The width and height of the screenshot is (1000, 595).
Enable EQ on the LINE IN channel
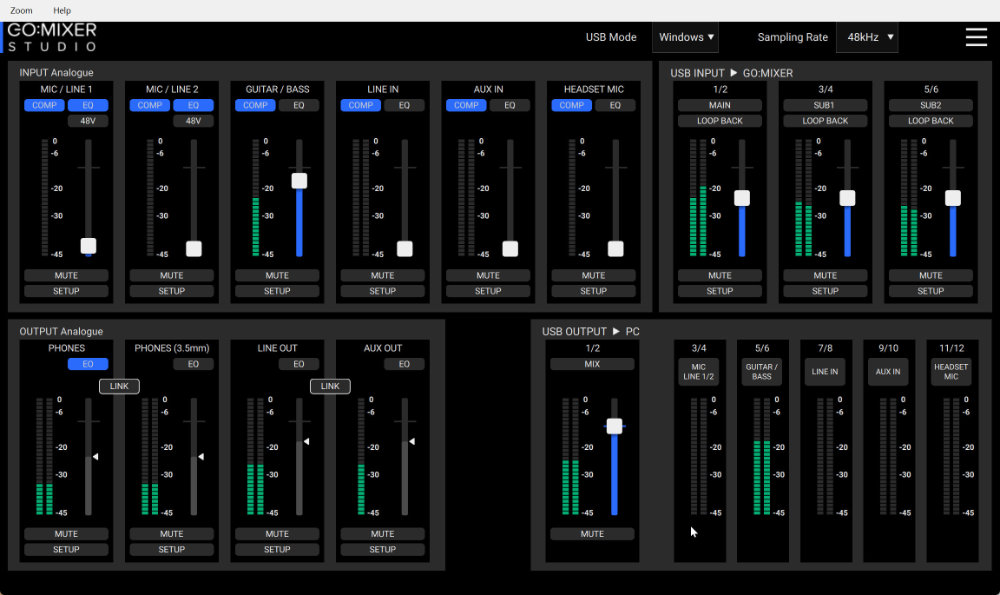[404, 105]
